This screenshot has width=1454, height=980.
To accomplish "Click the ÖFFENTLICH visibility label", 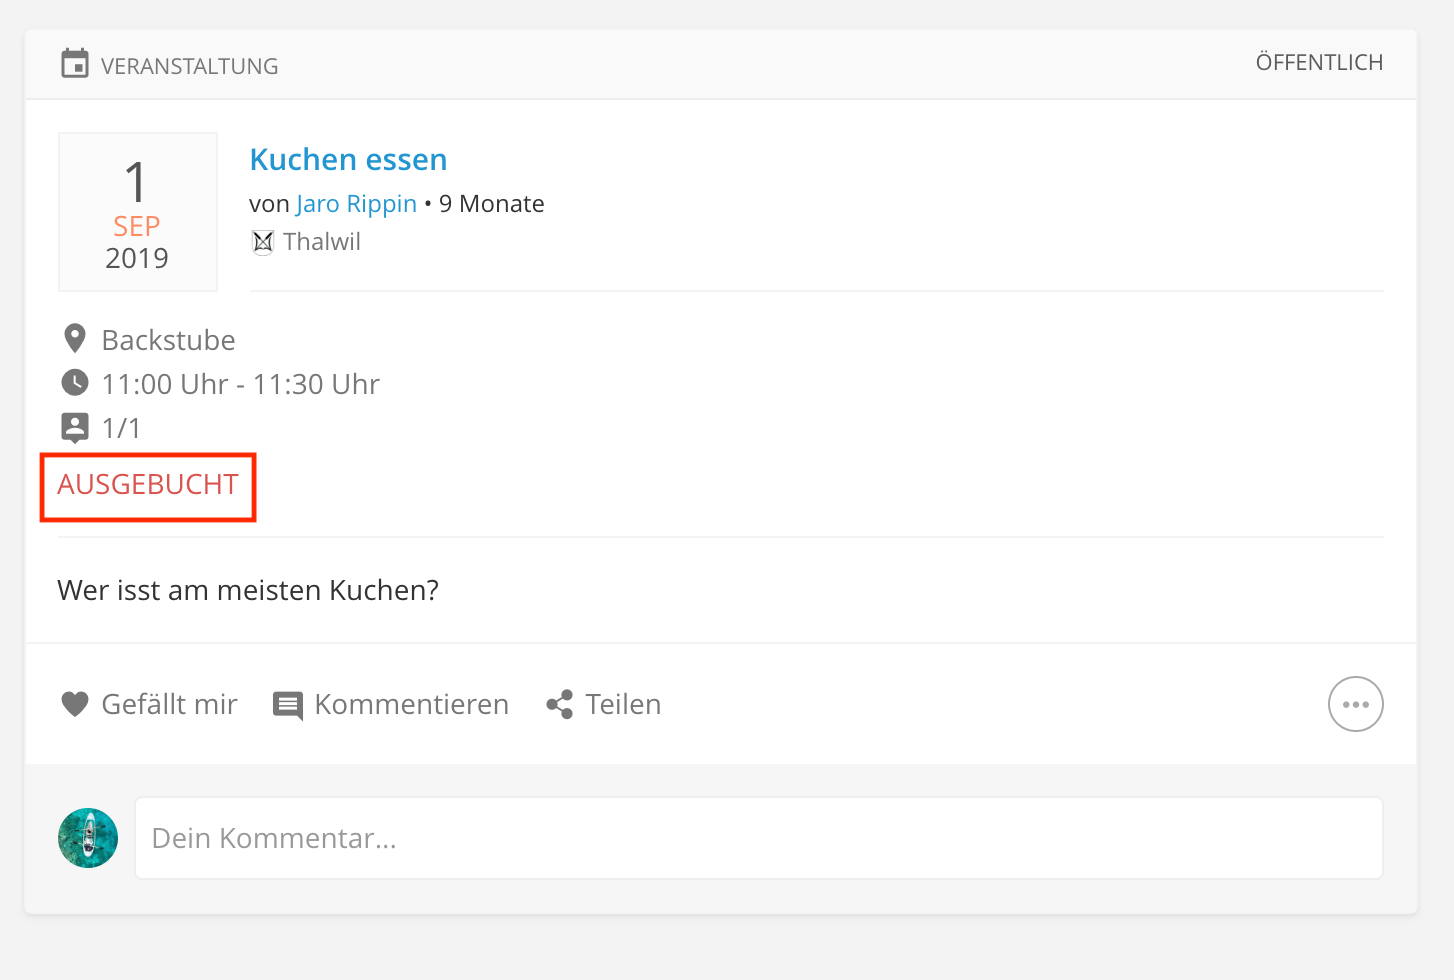I will [x=1319, y=63].
